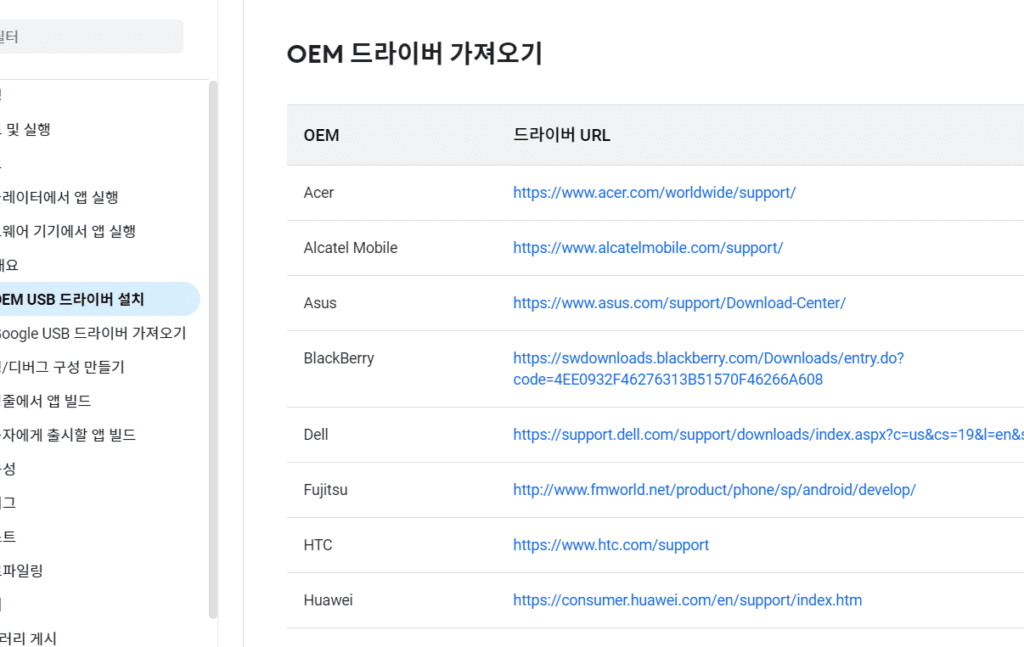Visit the HTC support link
Viewport: 1024px width, 647px height.
[x=611, y=545]
